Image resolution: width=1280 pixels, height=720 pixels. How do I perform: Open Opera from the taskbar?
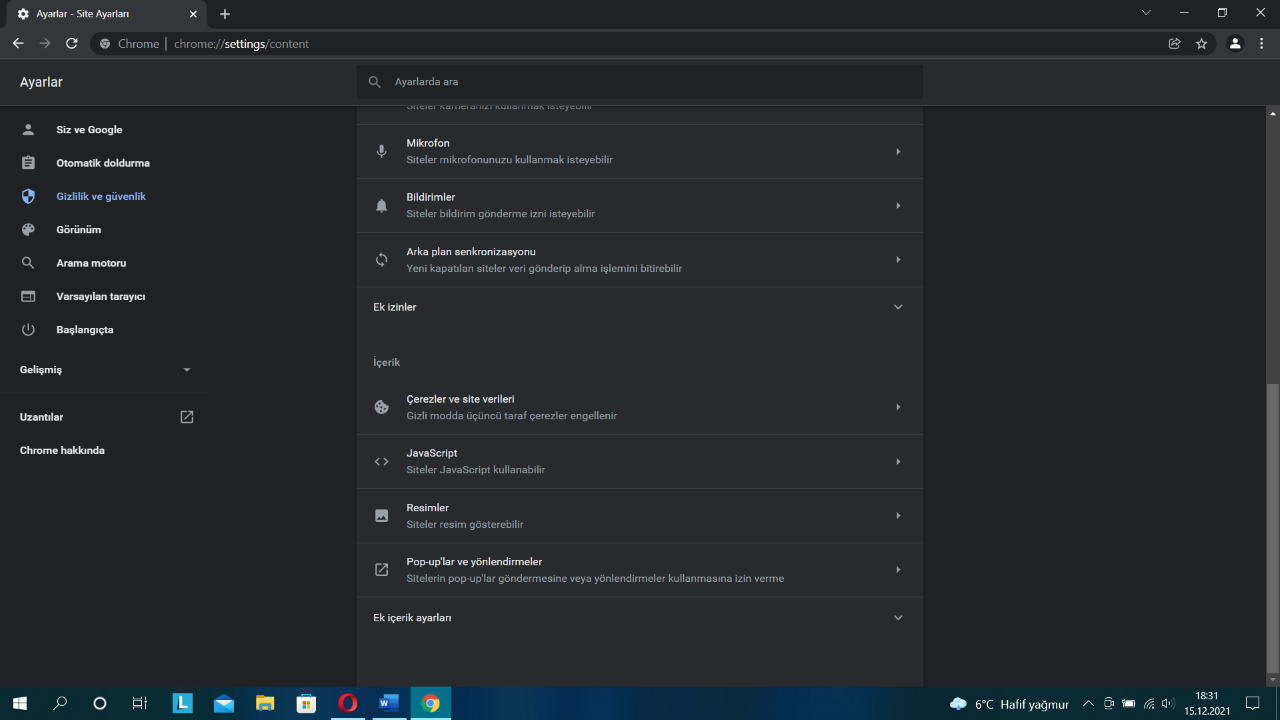pos(348,703)
